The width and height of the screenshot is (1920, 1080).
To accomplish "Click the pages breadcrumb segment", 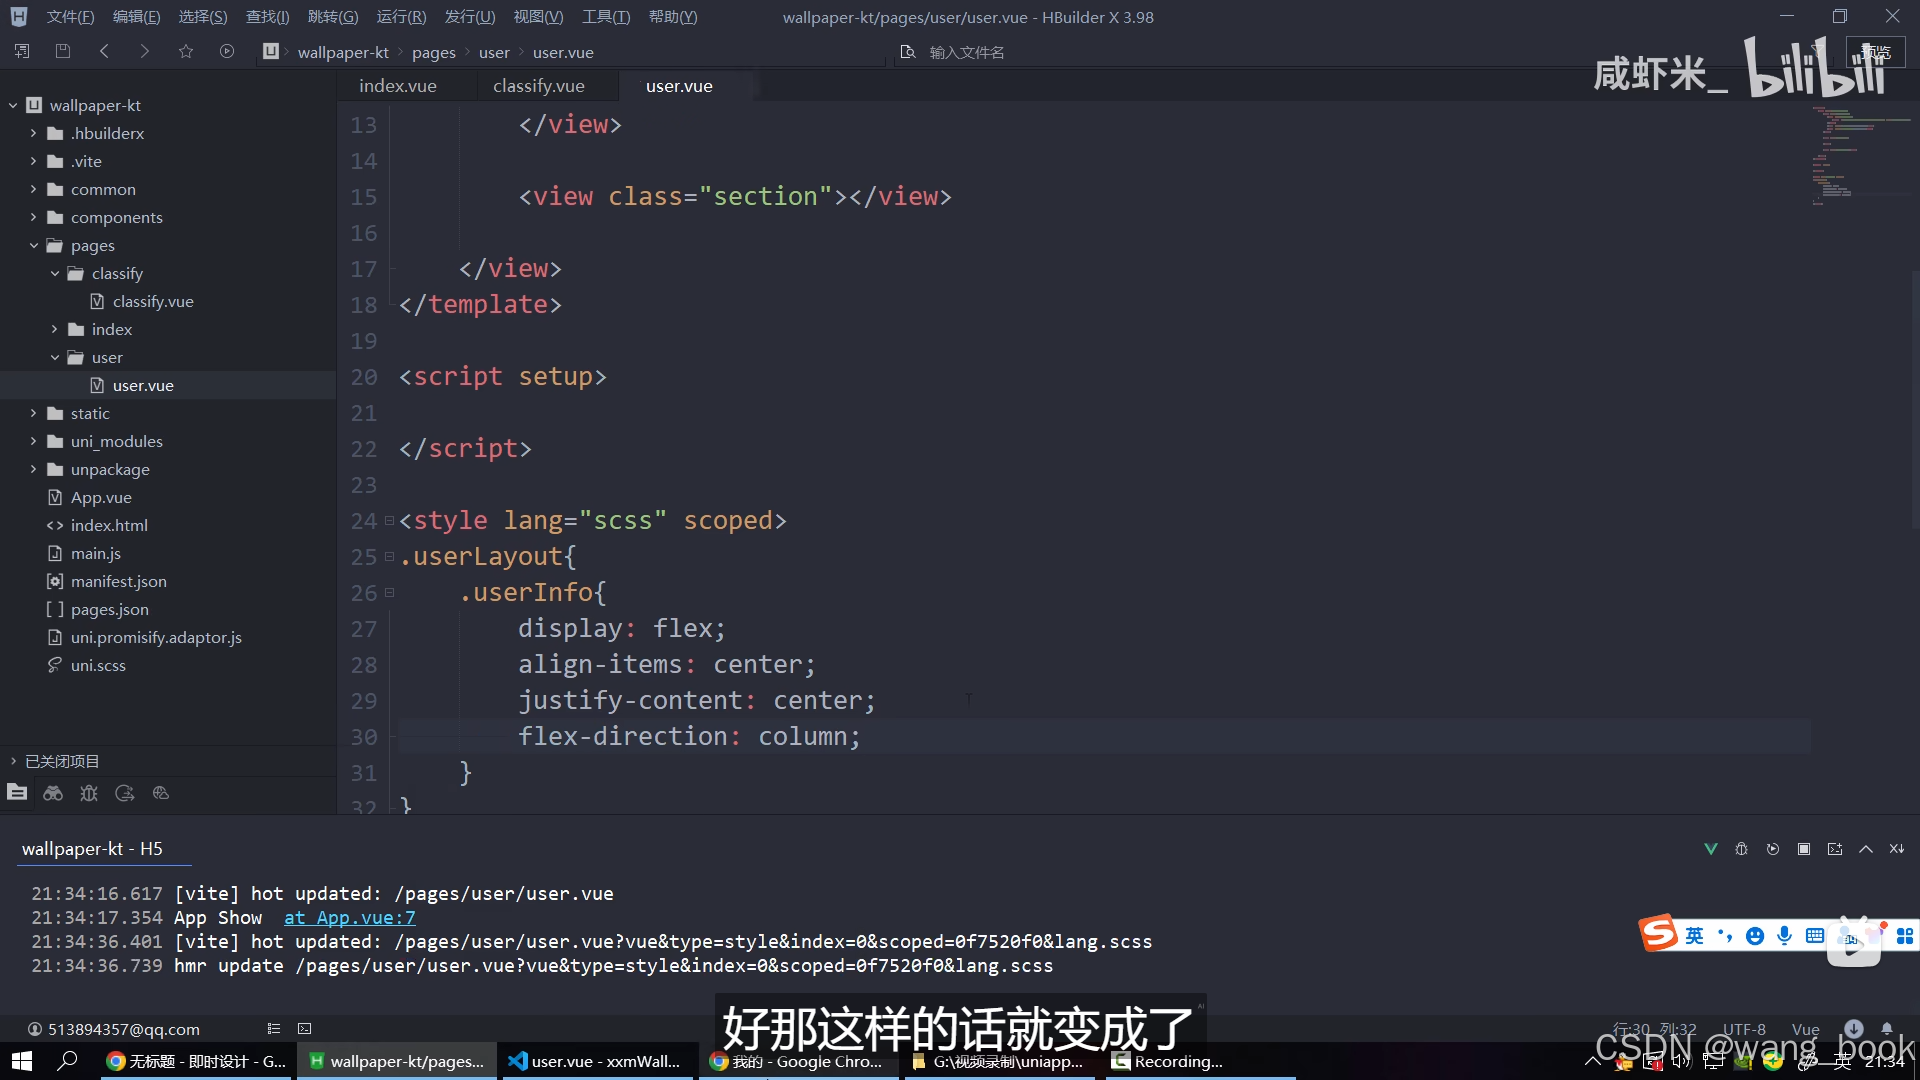I will [434, 52].
